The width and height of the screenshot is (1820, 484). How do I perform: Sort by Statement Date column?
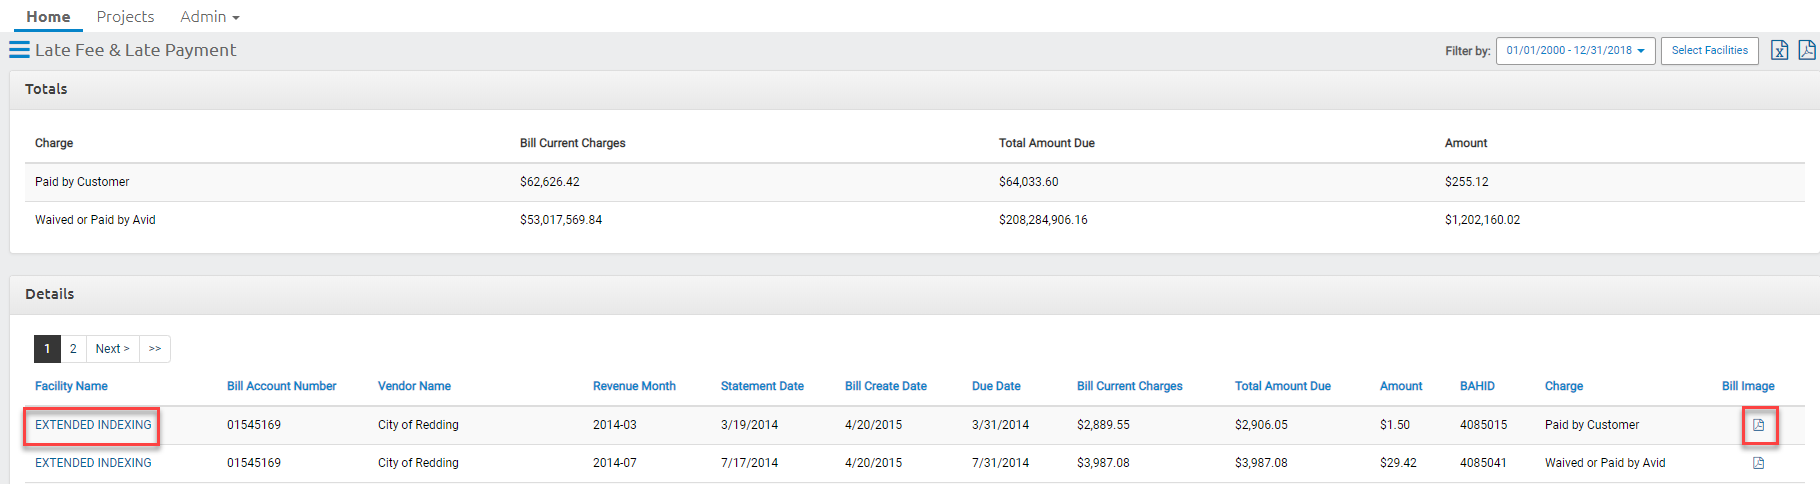762,386
